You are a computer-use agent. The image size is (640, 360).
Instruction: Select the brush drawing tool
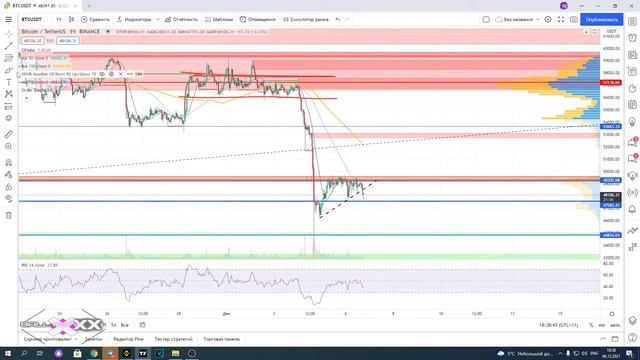(x=9, y=70)
